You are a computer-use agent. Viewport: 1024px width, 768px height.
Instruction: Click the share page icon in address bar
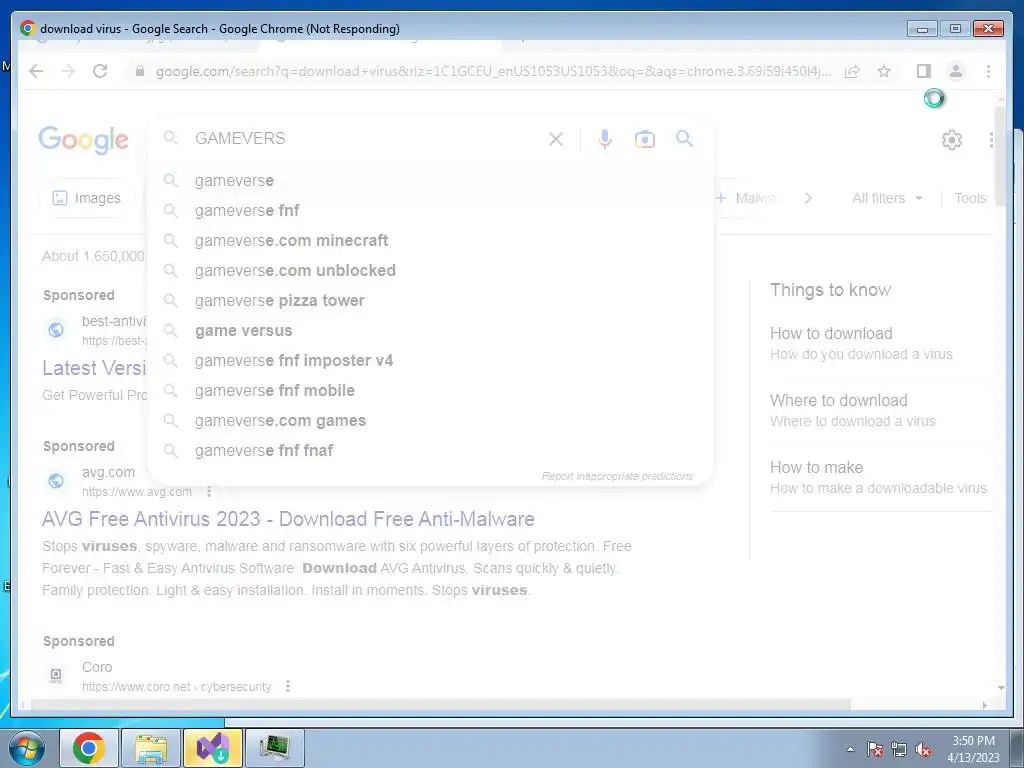[852, 71]
